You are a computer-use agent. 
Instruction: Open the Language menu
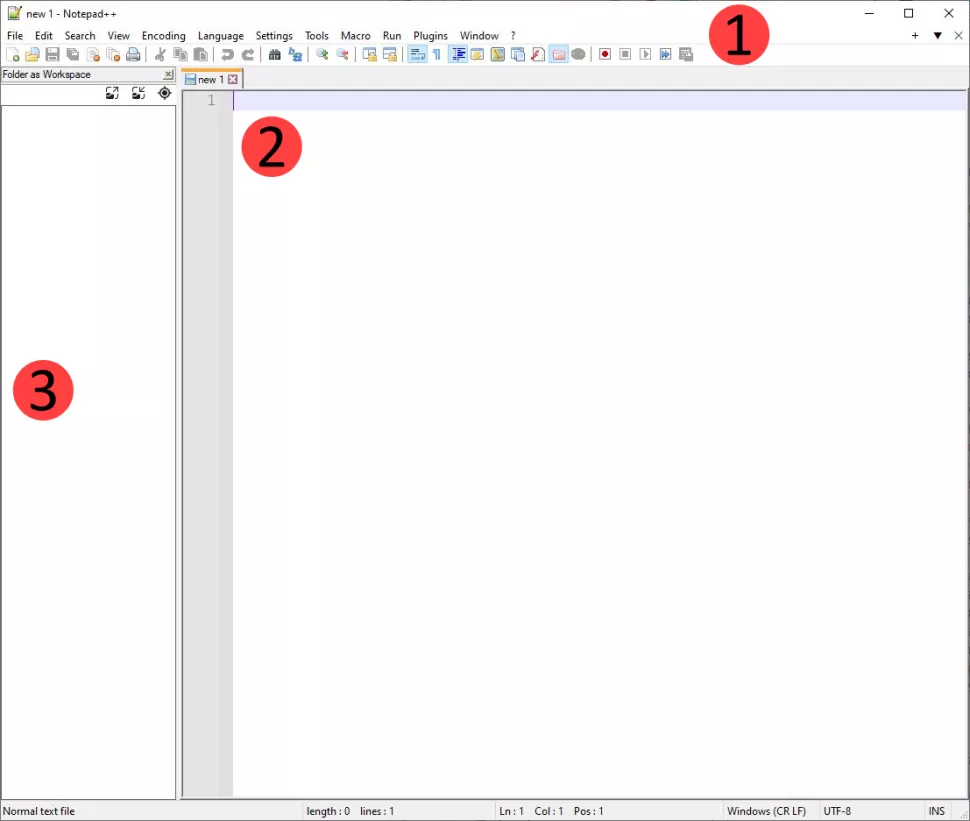coord(220,36)
